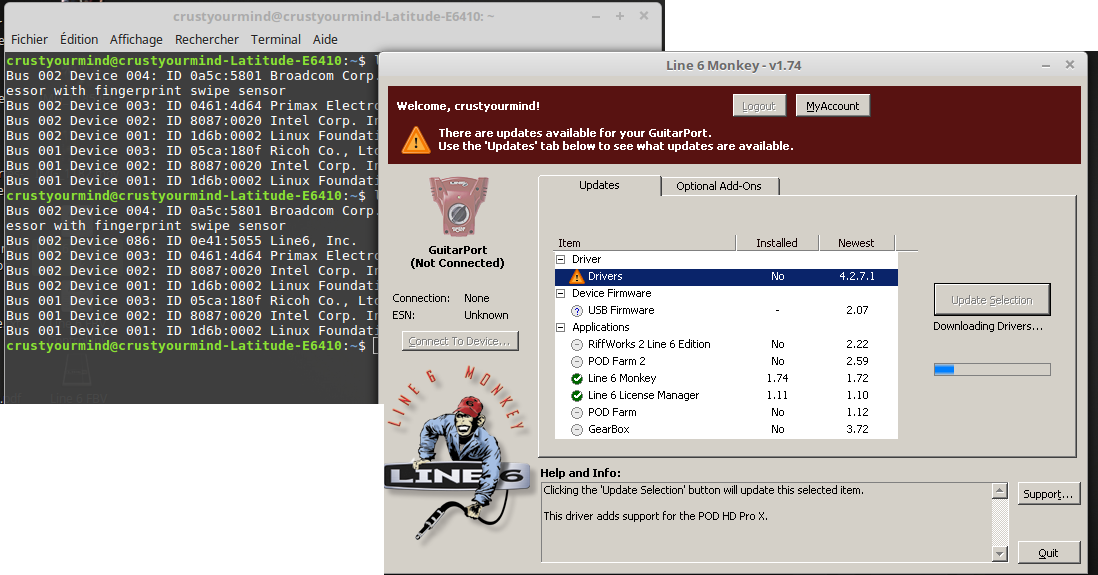Open Aide menu in terminal
Screen dimensions: 1098x575
(x=325, y=40)
